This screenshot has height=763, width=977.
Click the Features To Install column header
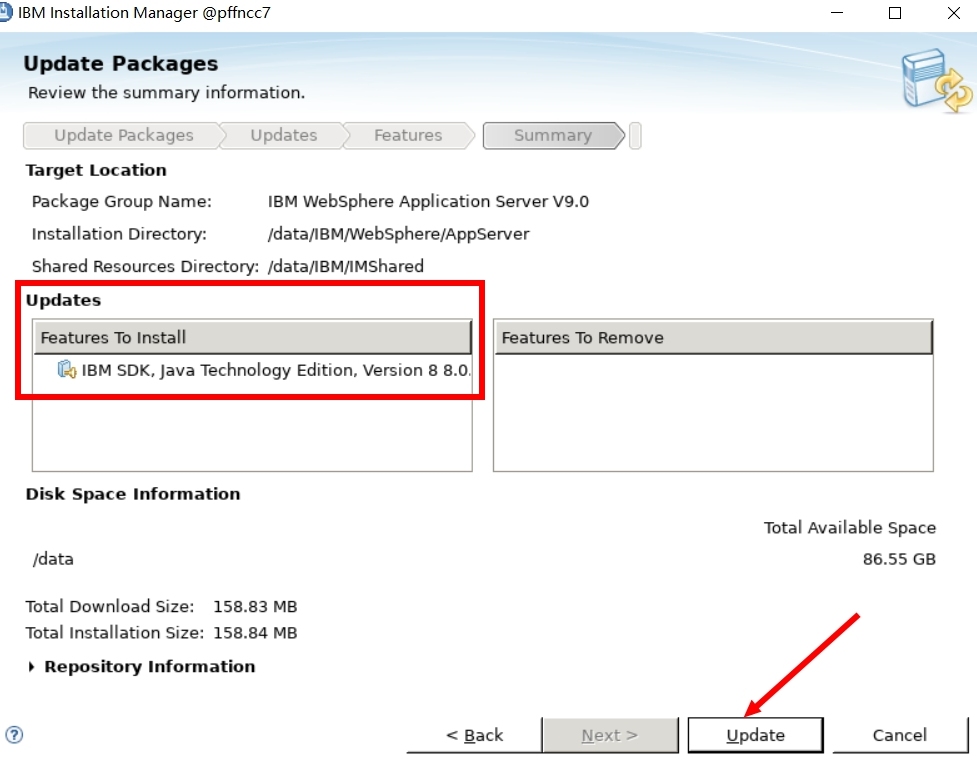(x=252, y=338)
